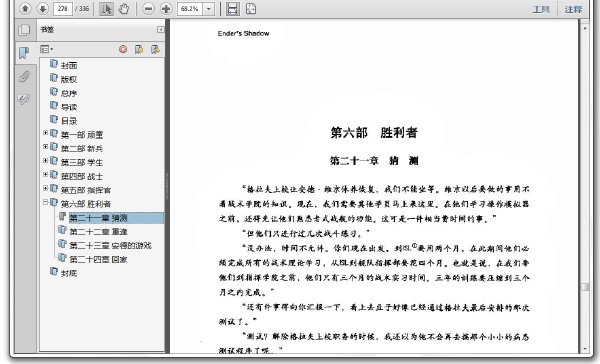Open the zoom level dropdown arrow
This screenshot has height=364, width=600.
[209, 8]
